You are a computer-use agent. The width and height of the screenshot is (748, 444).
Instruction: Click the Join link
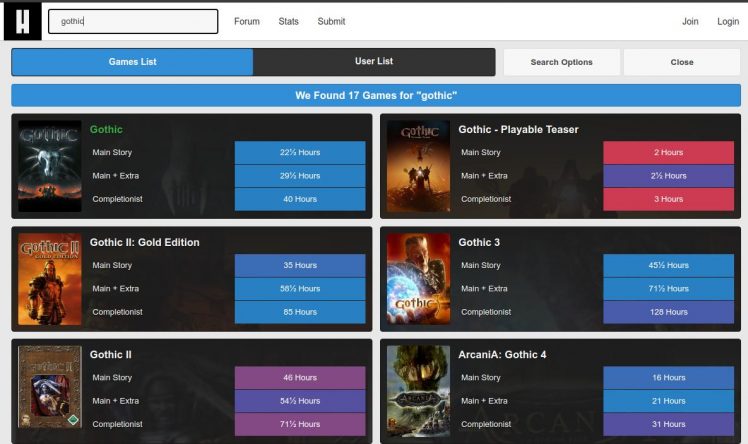pos(690,21)
